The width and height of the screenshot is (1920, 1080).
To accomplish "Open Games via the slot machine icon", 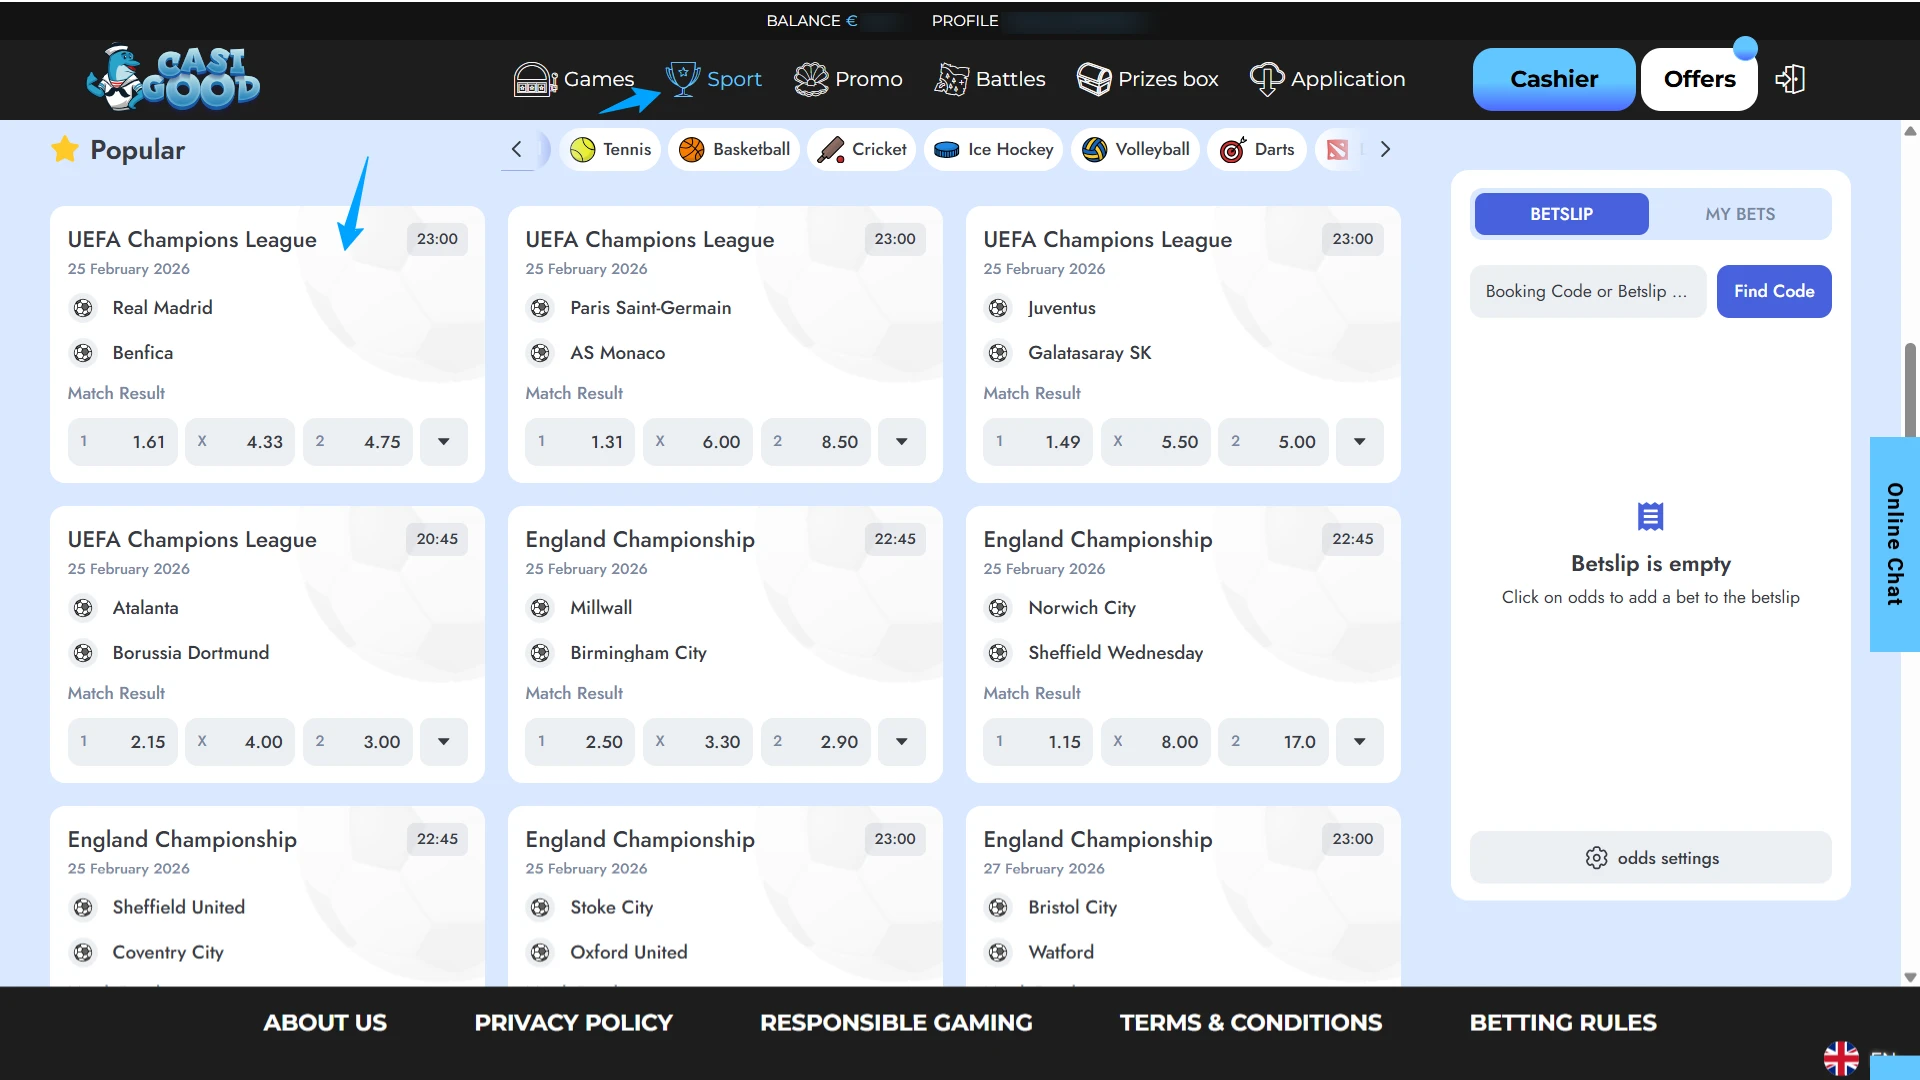I will 533,79.
